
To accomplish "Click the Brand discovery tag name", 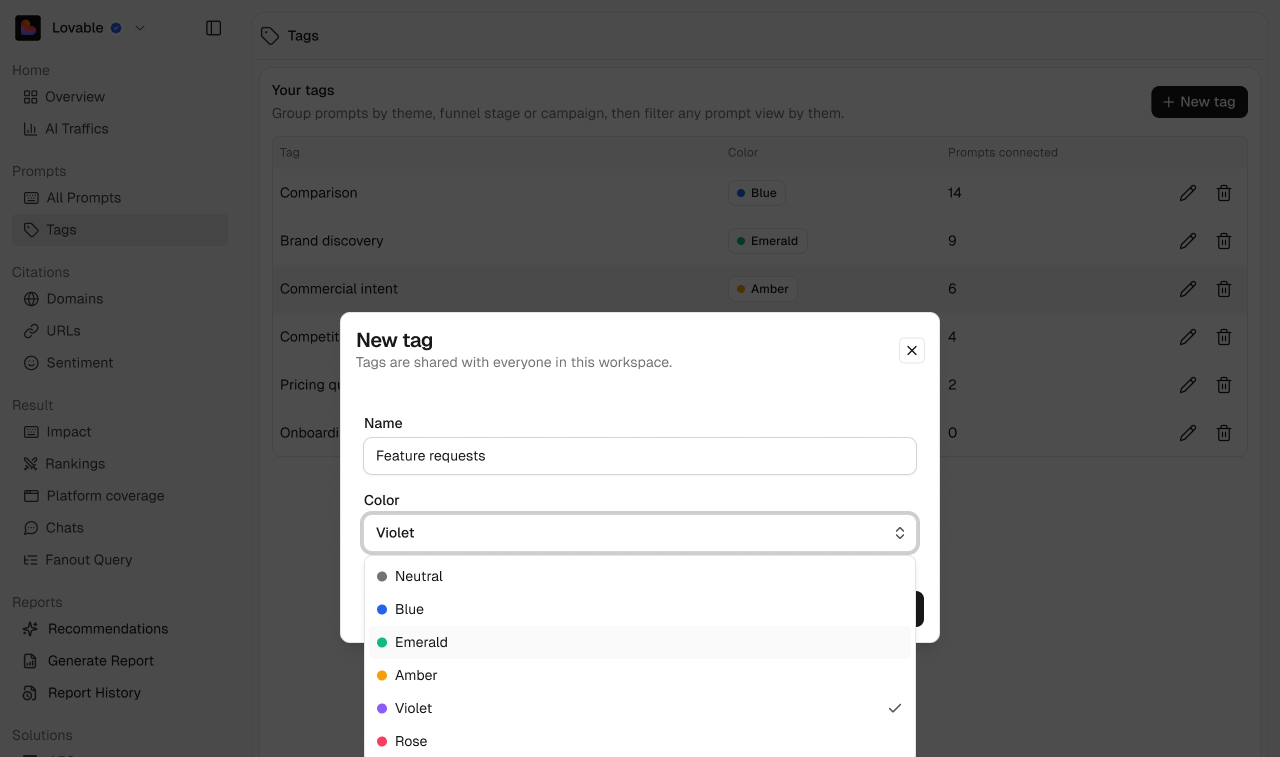I will [x=332, y=241].
